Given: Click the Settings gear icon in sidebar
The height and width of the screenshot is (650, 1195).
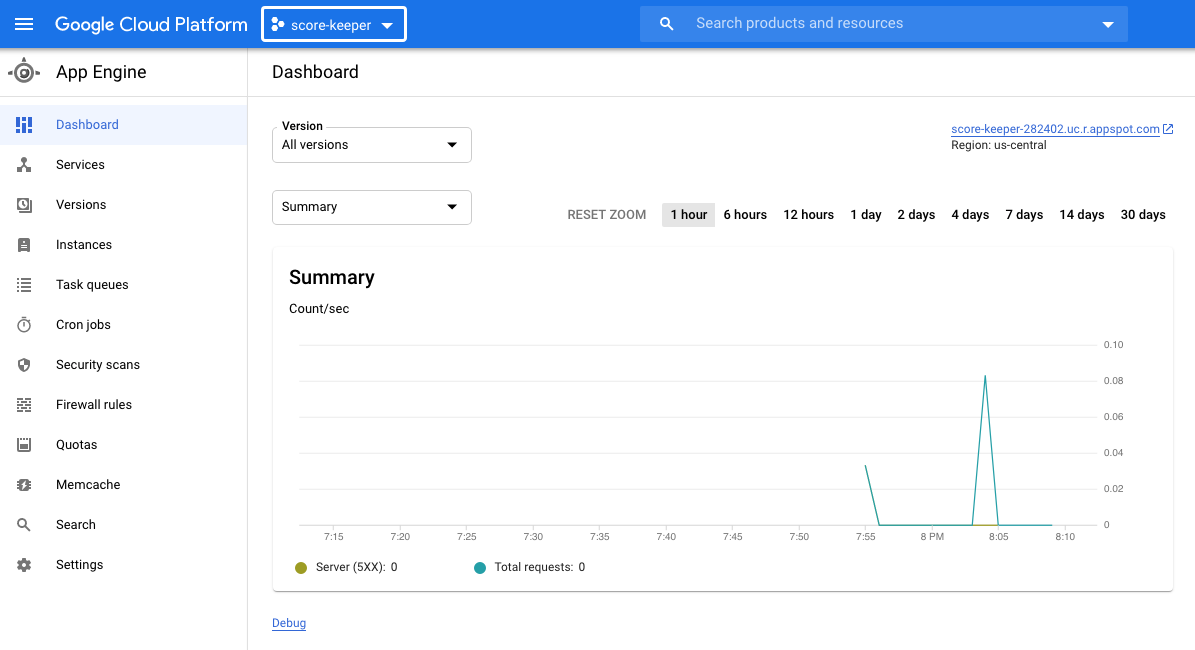Looking at the screenshot, I should (24, 565).
